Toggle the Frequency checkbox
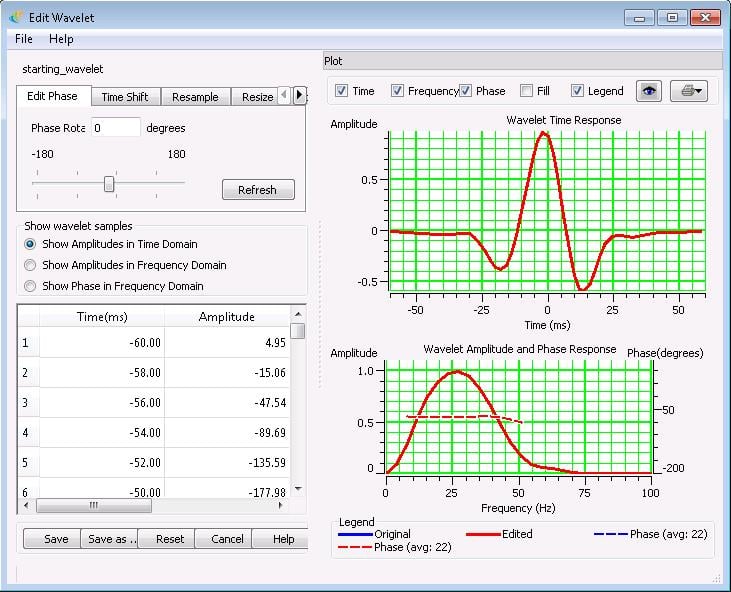This screenshot has height=592, width=731. [397, 90]
